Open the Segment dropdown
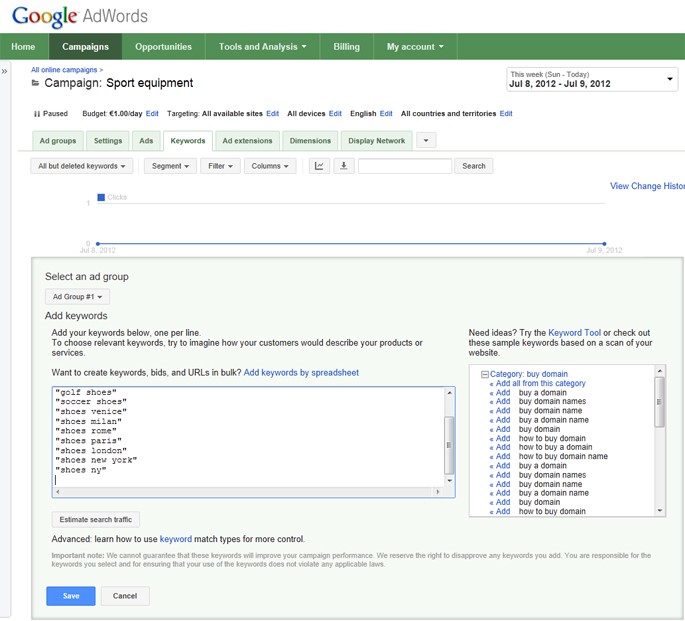The width and height of the screenshot is (685, 621). [170, 166]
